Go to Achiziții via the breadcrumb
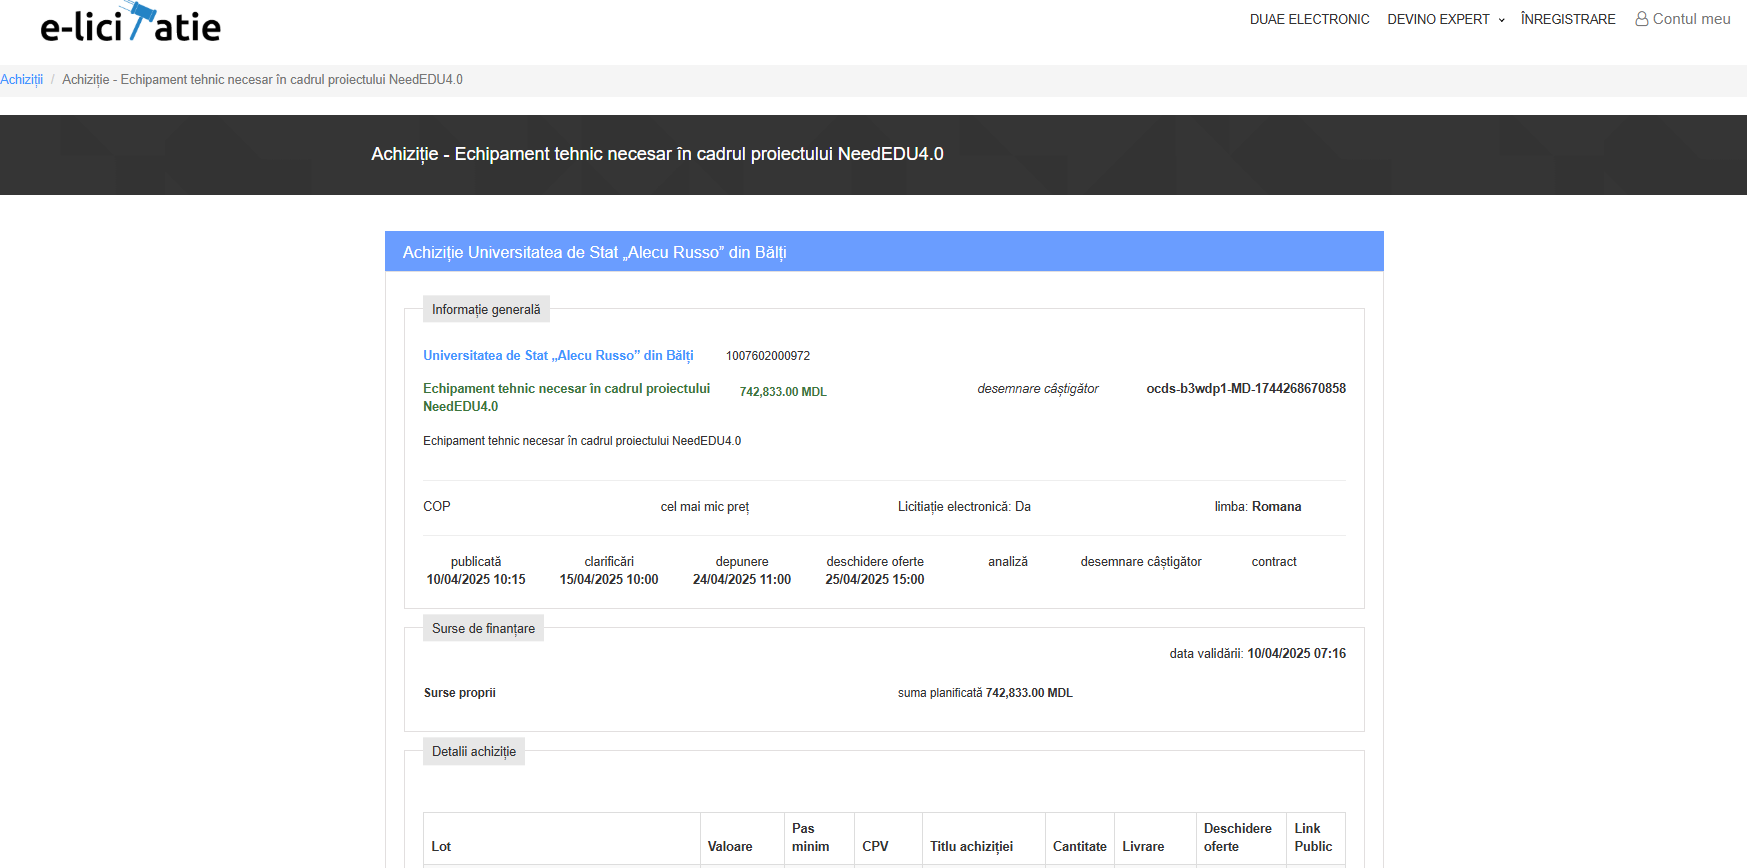 click(x=21, y=80)
